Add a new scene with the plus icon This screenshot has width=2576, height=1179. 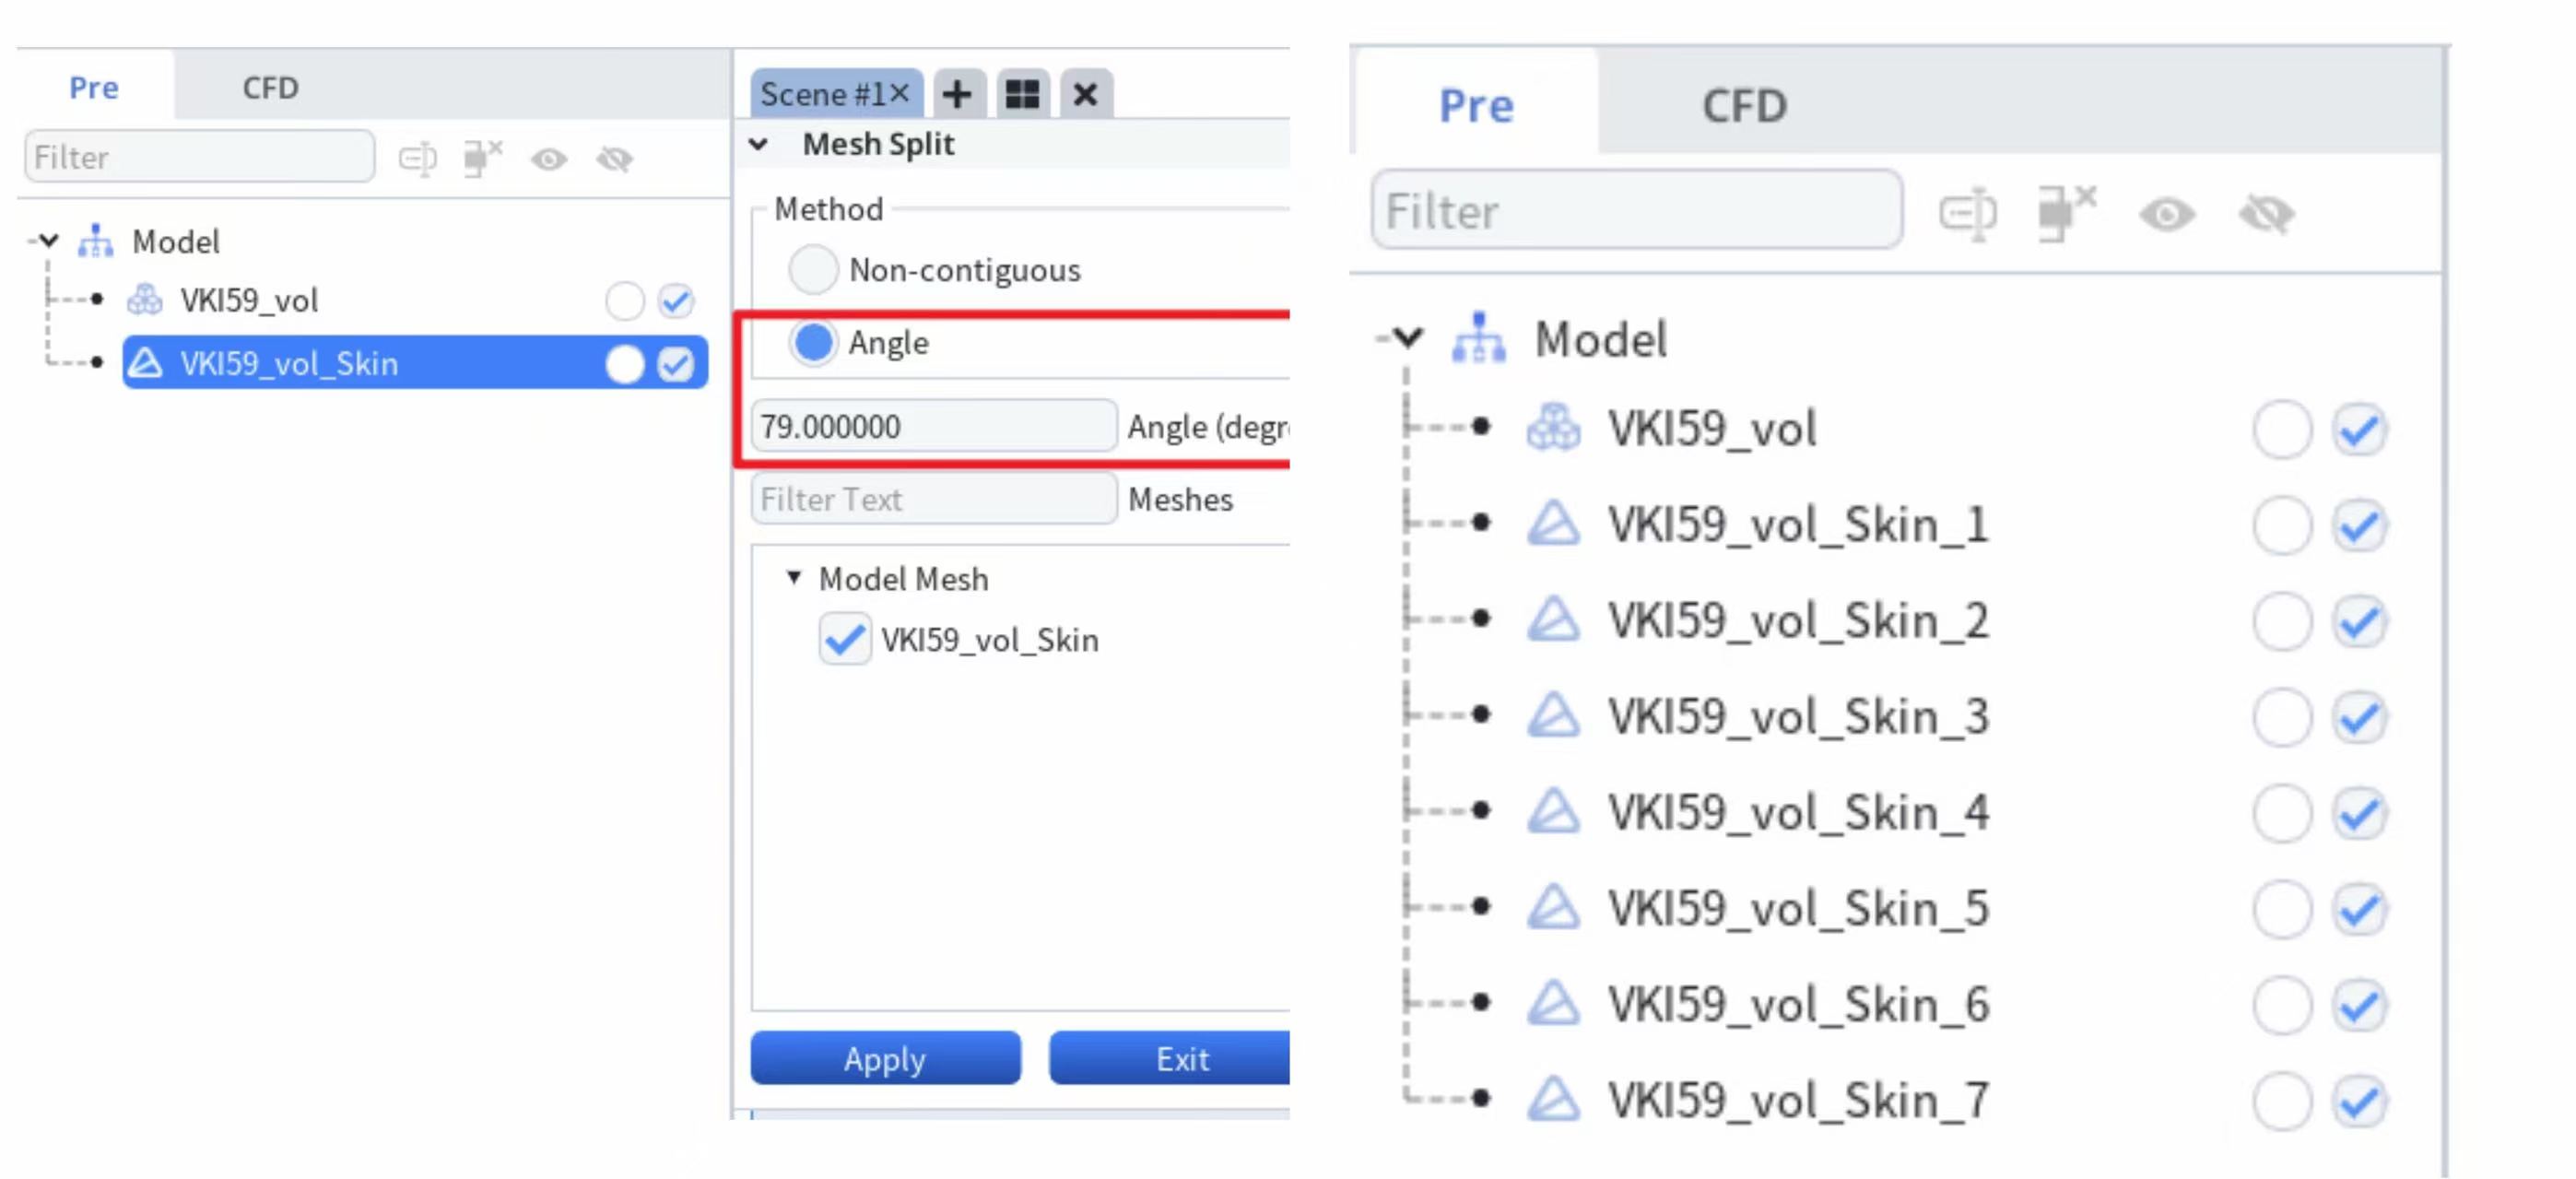(957, 94)
